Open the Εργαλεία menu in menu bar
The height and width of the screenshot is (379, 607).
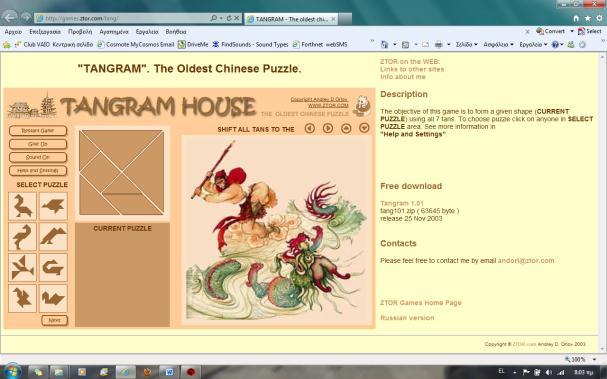147,32
